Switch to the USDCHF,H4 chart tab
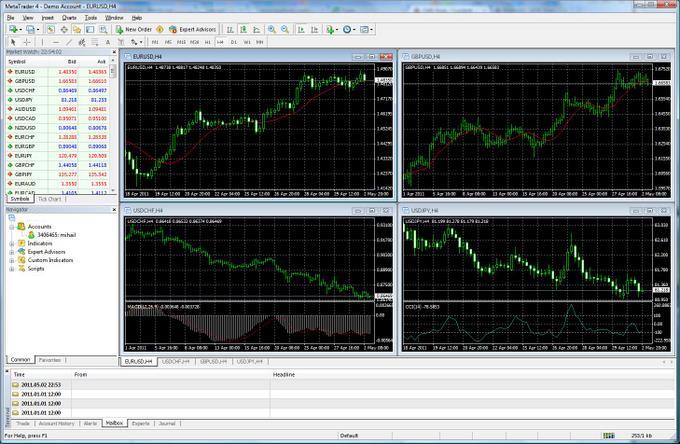680x444 pixels. pyautogui.click(x=176, y=361)
